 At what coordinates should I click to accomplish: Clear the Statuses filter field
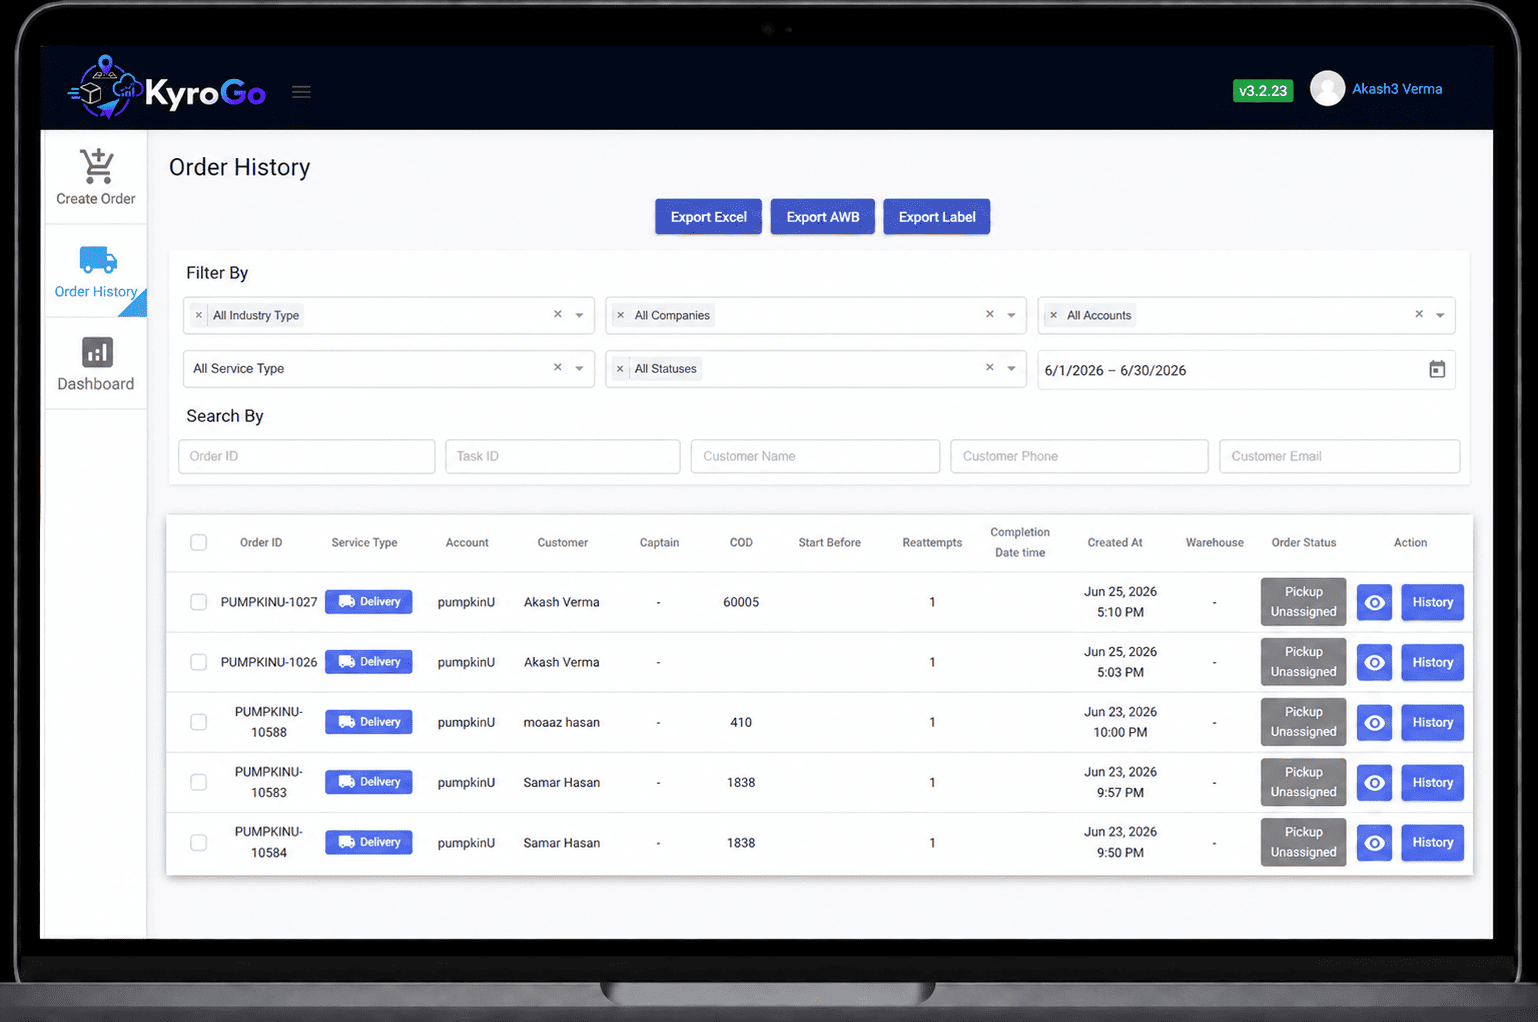990,367
